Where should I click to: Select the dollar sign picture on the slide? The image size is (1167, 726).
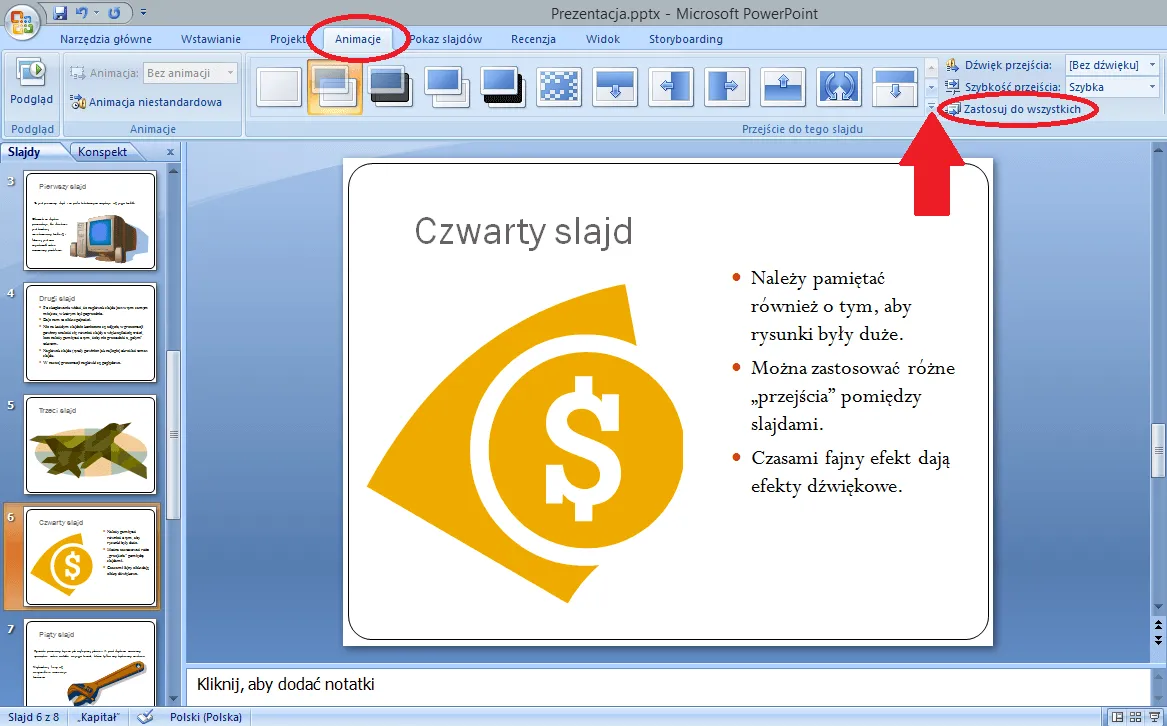[525, 444]
